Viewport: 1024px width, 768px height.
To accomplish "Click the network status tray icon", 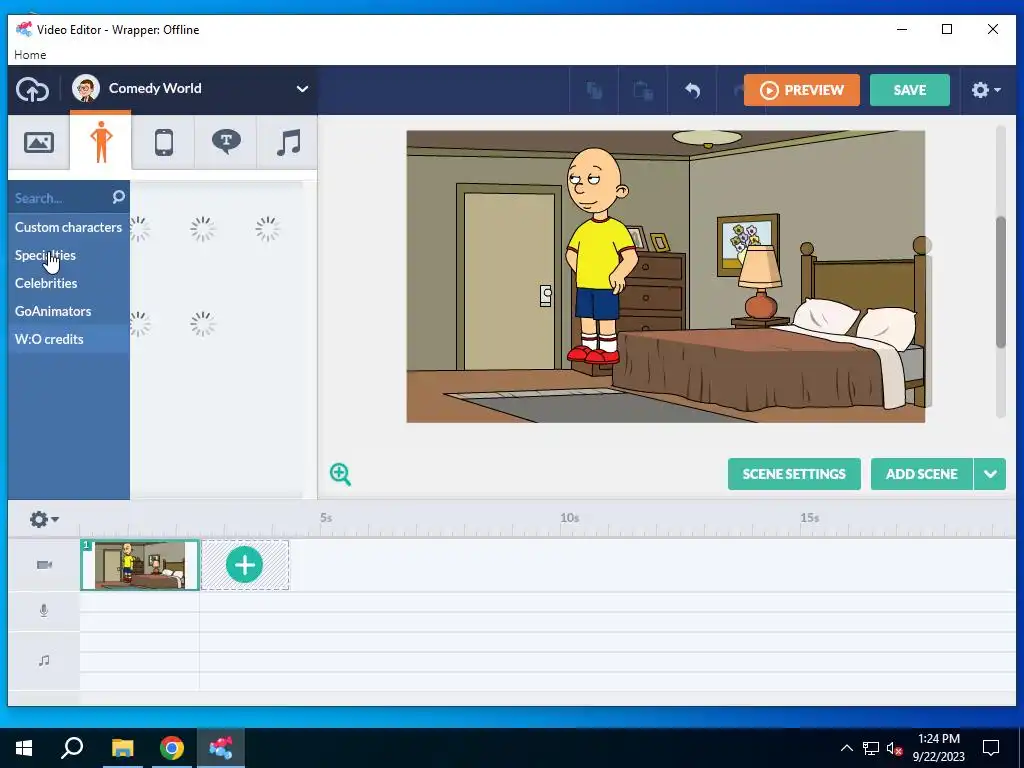I will (871, 748).
